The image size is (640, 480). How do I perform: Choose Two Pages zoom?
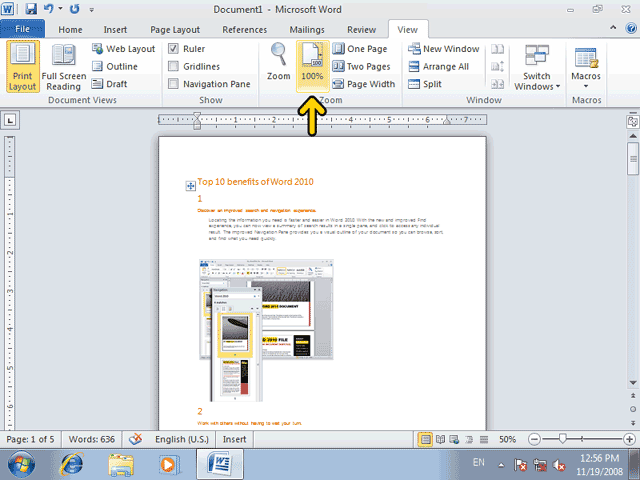click(x=361, y=67)
